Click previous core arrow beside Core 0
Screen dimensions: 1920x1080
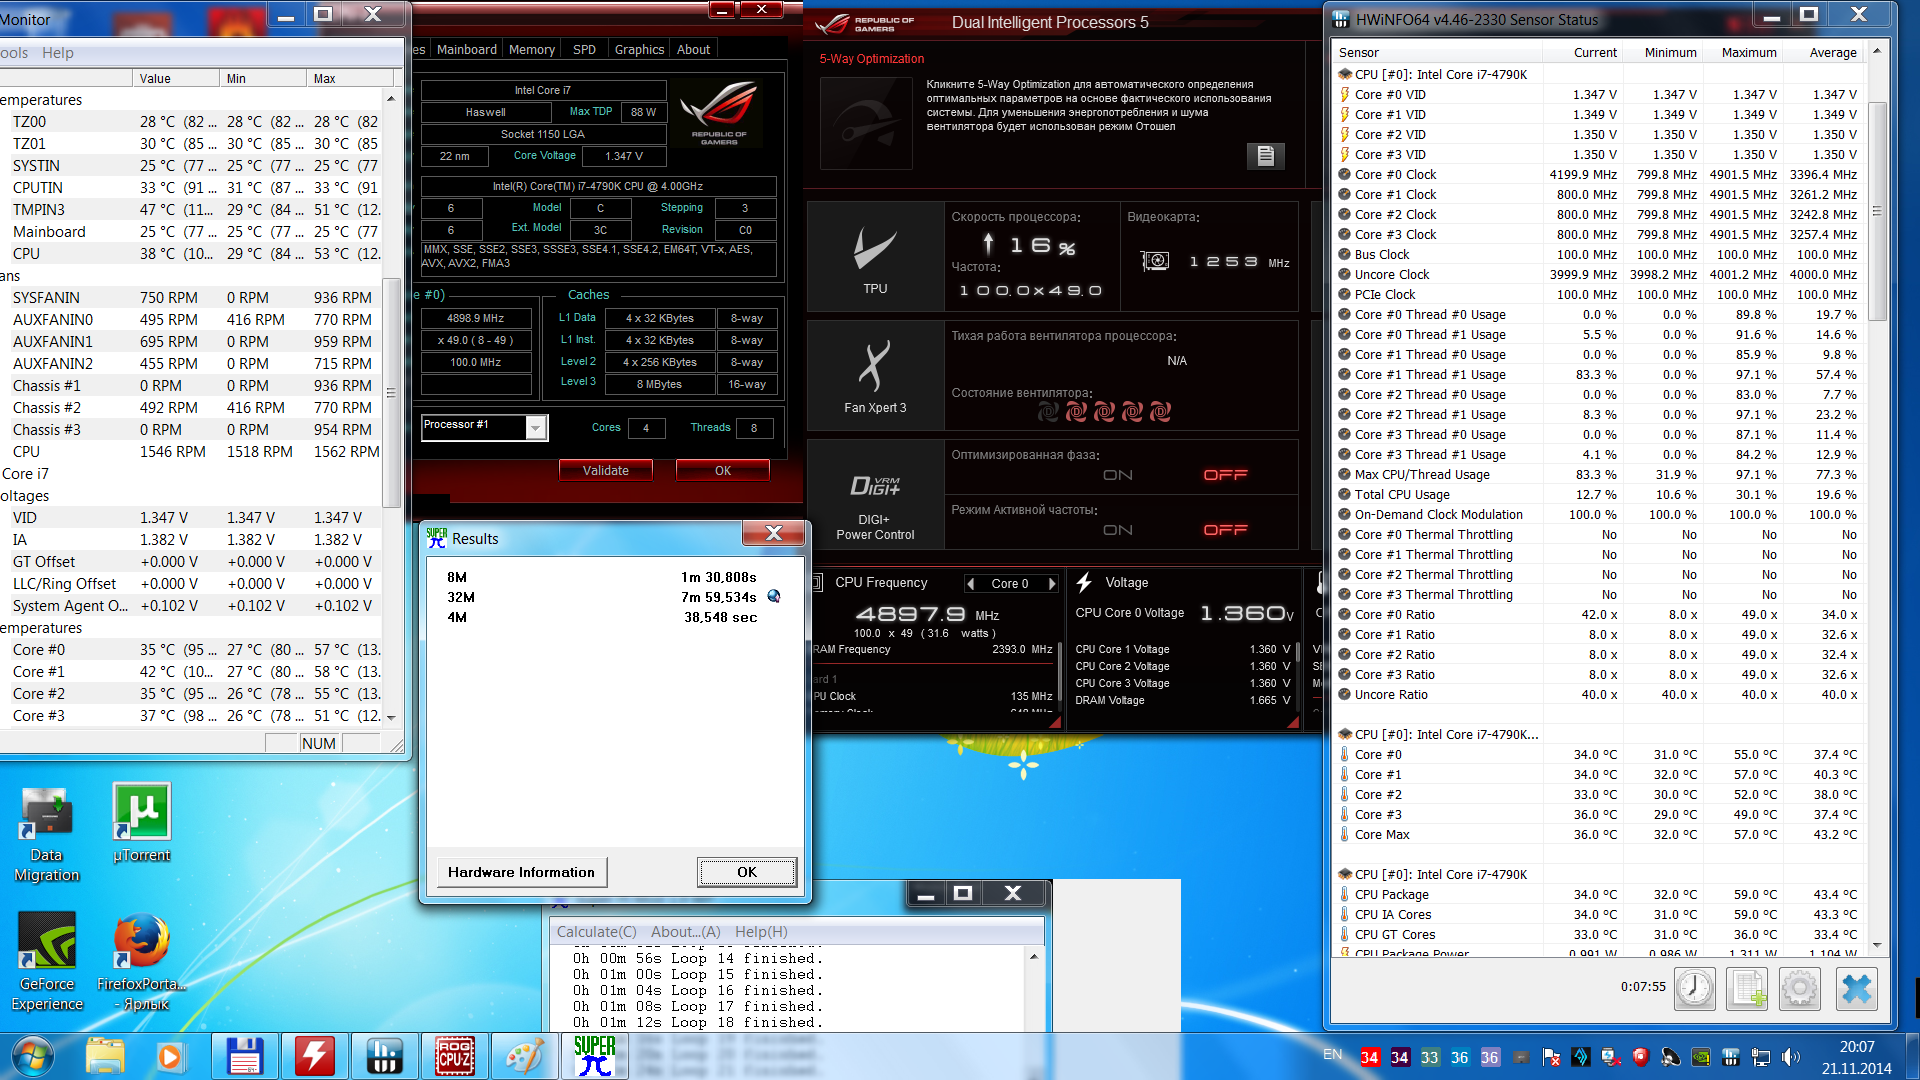tap(970, 584)
